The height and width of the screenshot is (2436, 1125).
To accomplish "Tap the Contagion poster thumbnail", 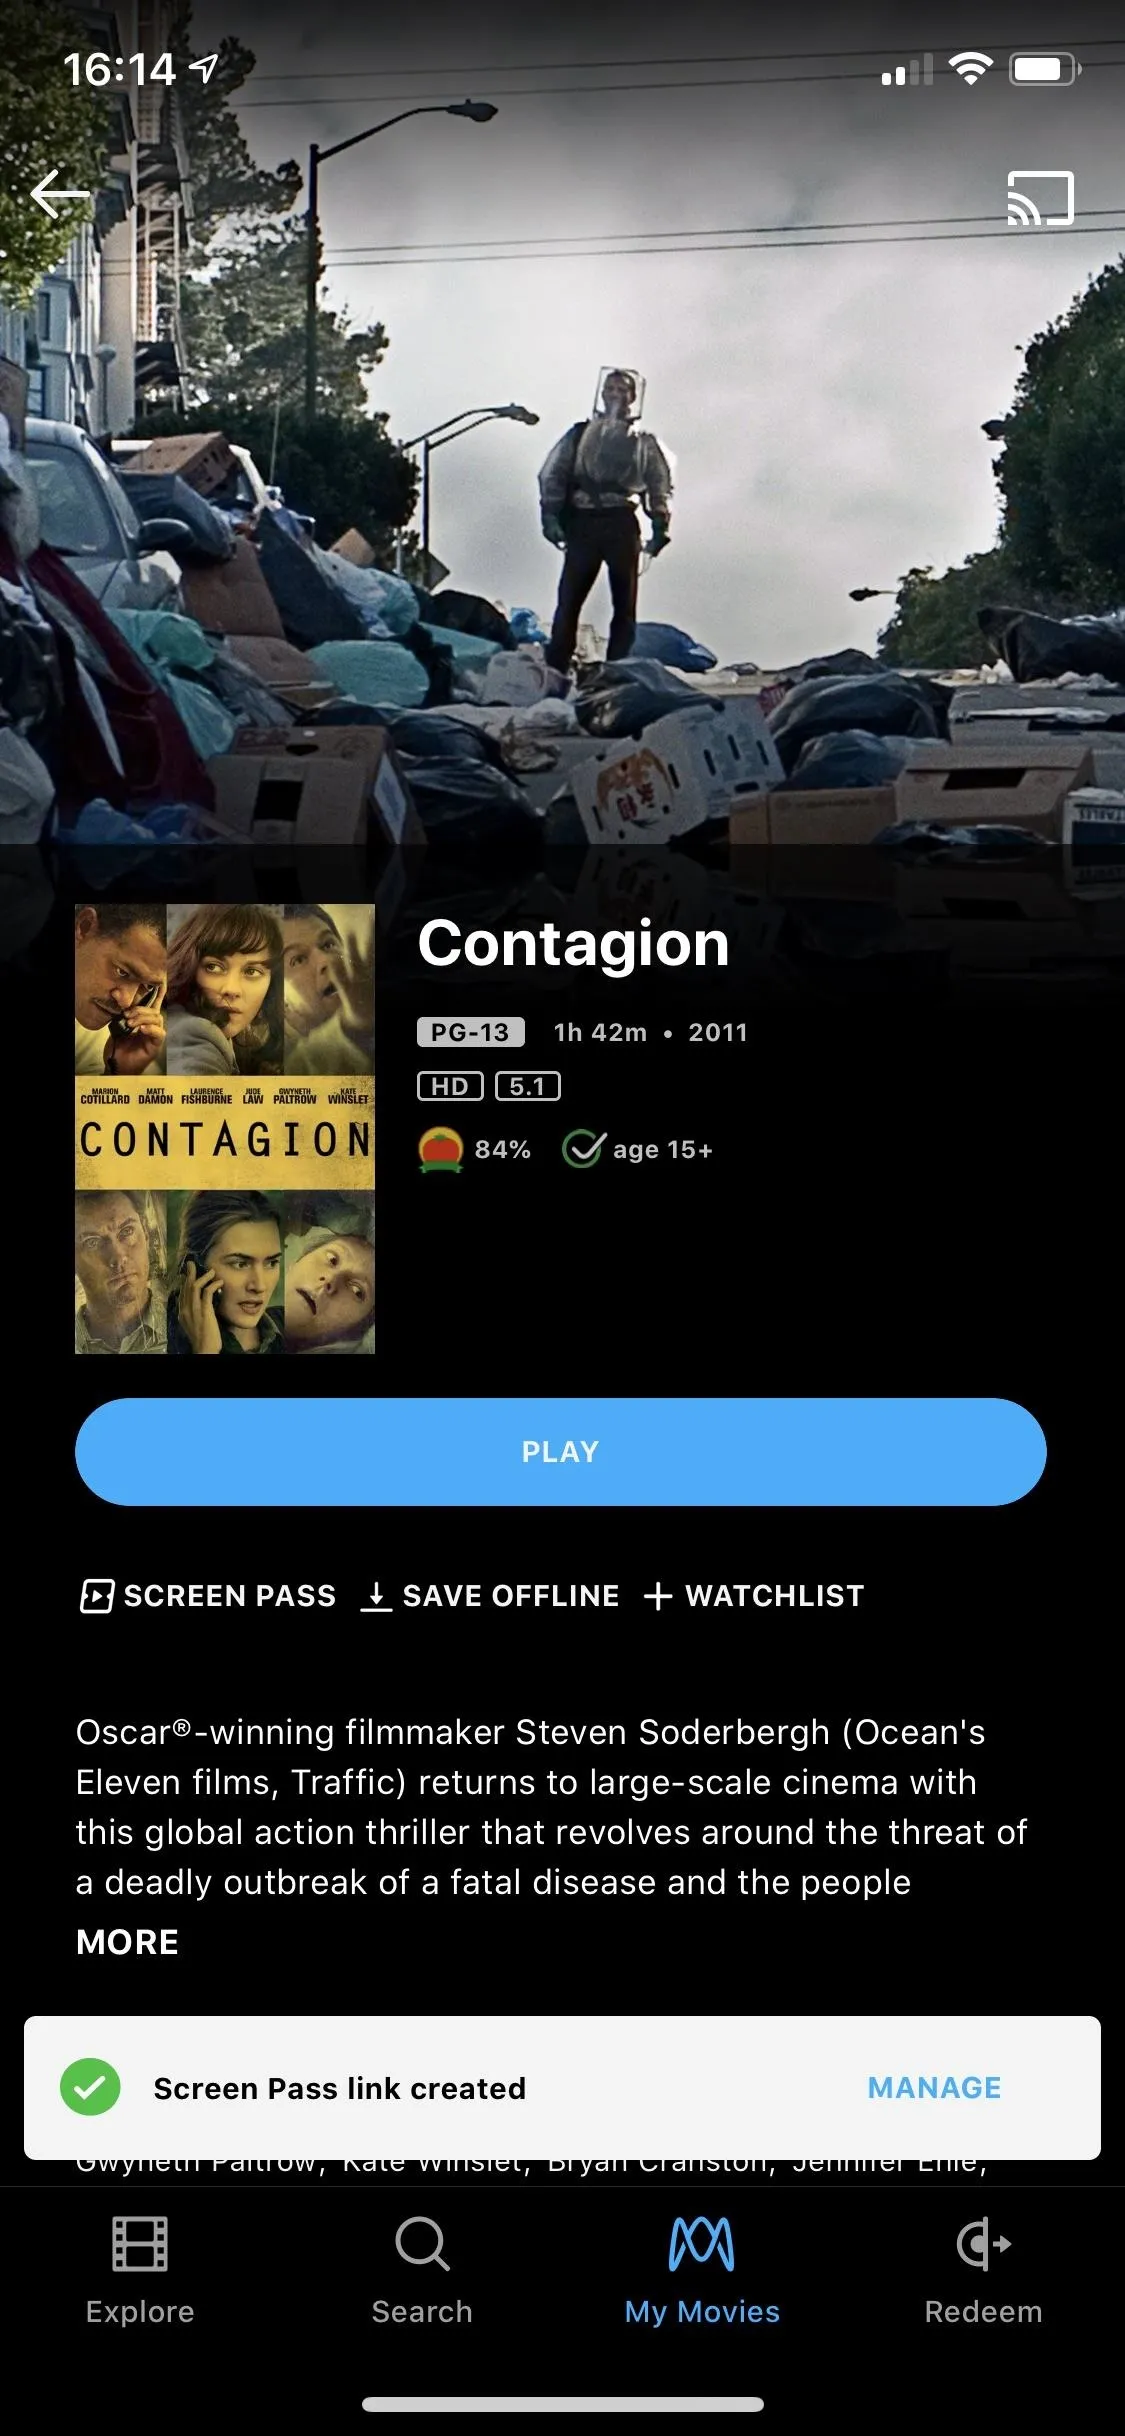I will (225, 1129).
